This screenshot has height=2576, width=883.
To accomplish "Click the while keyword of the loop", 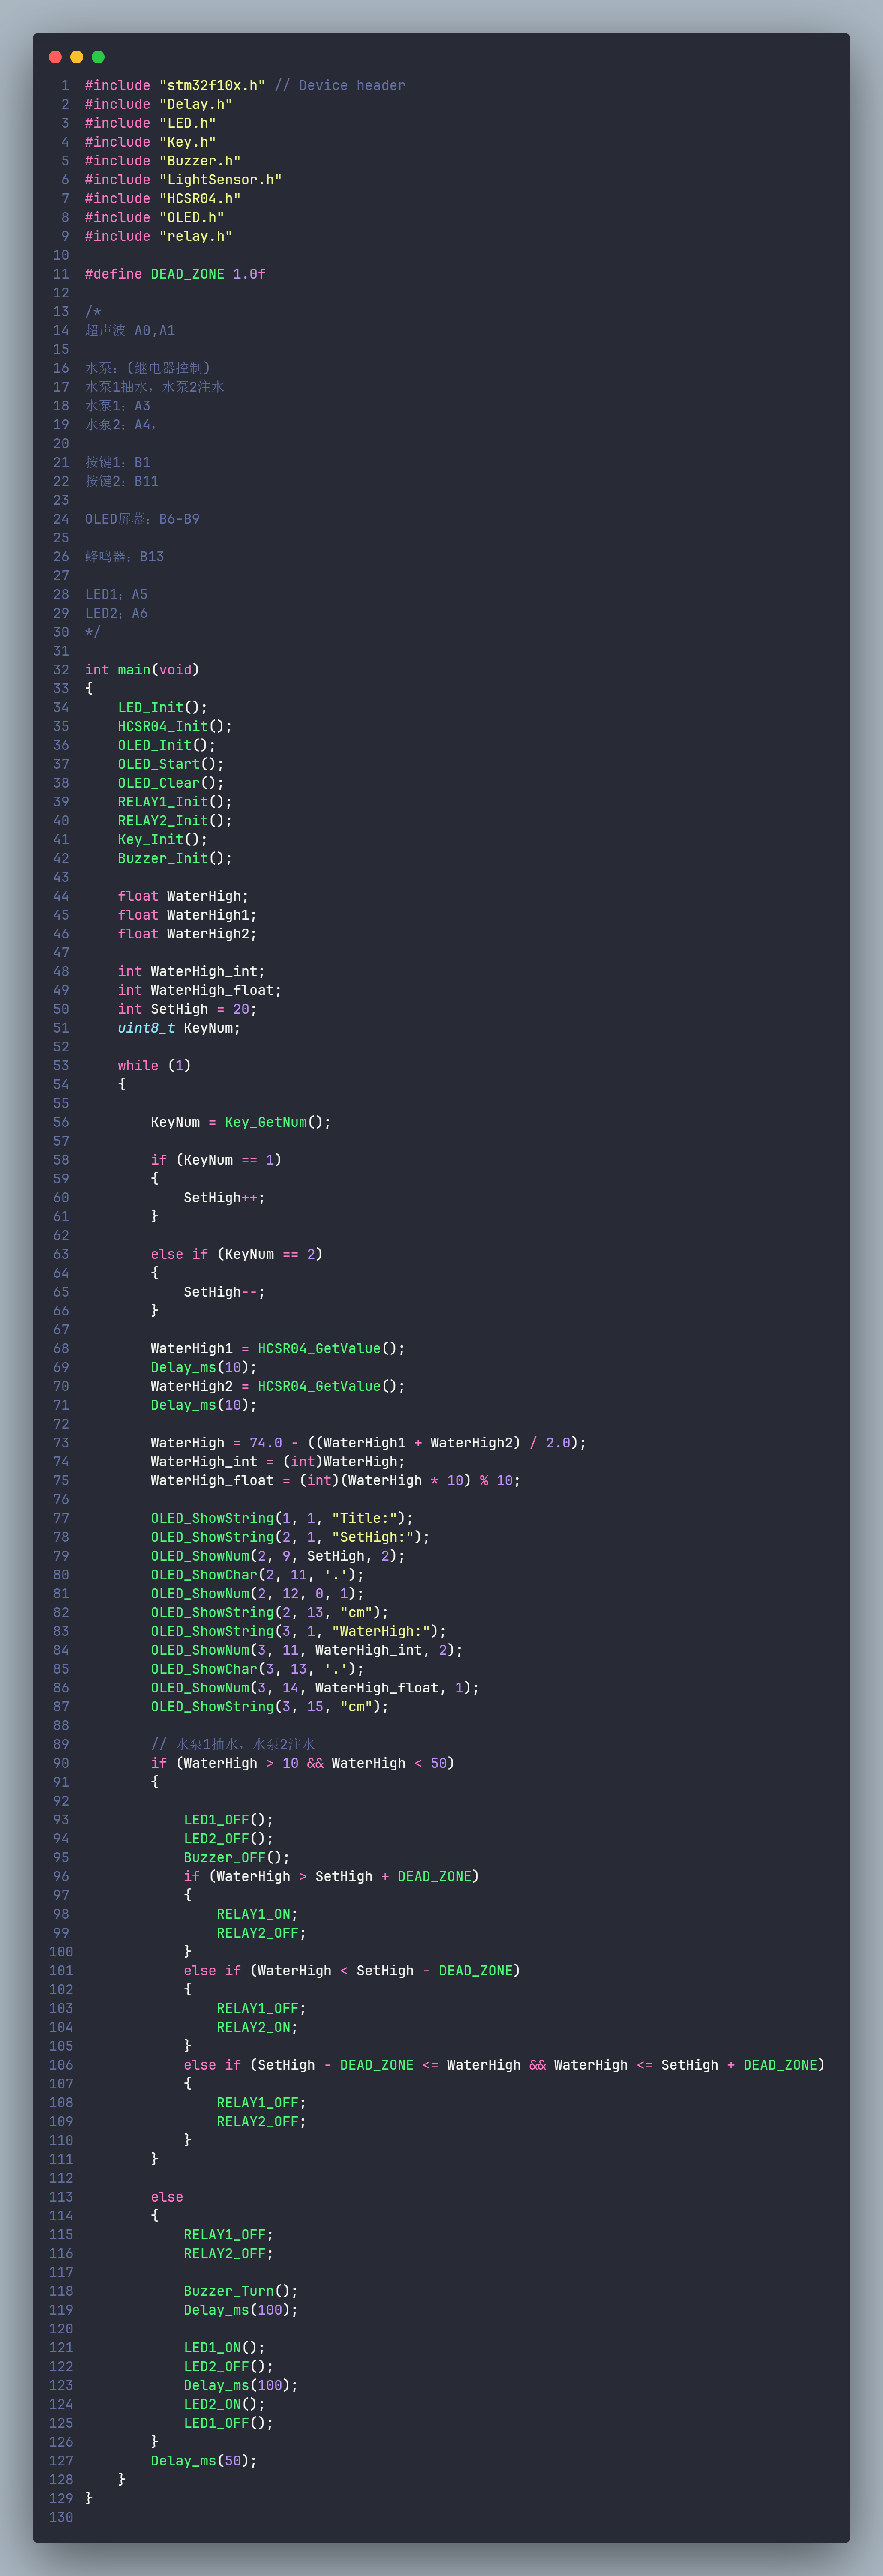I will pos(138,1066).
